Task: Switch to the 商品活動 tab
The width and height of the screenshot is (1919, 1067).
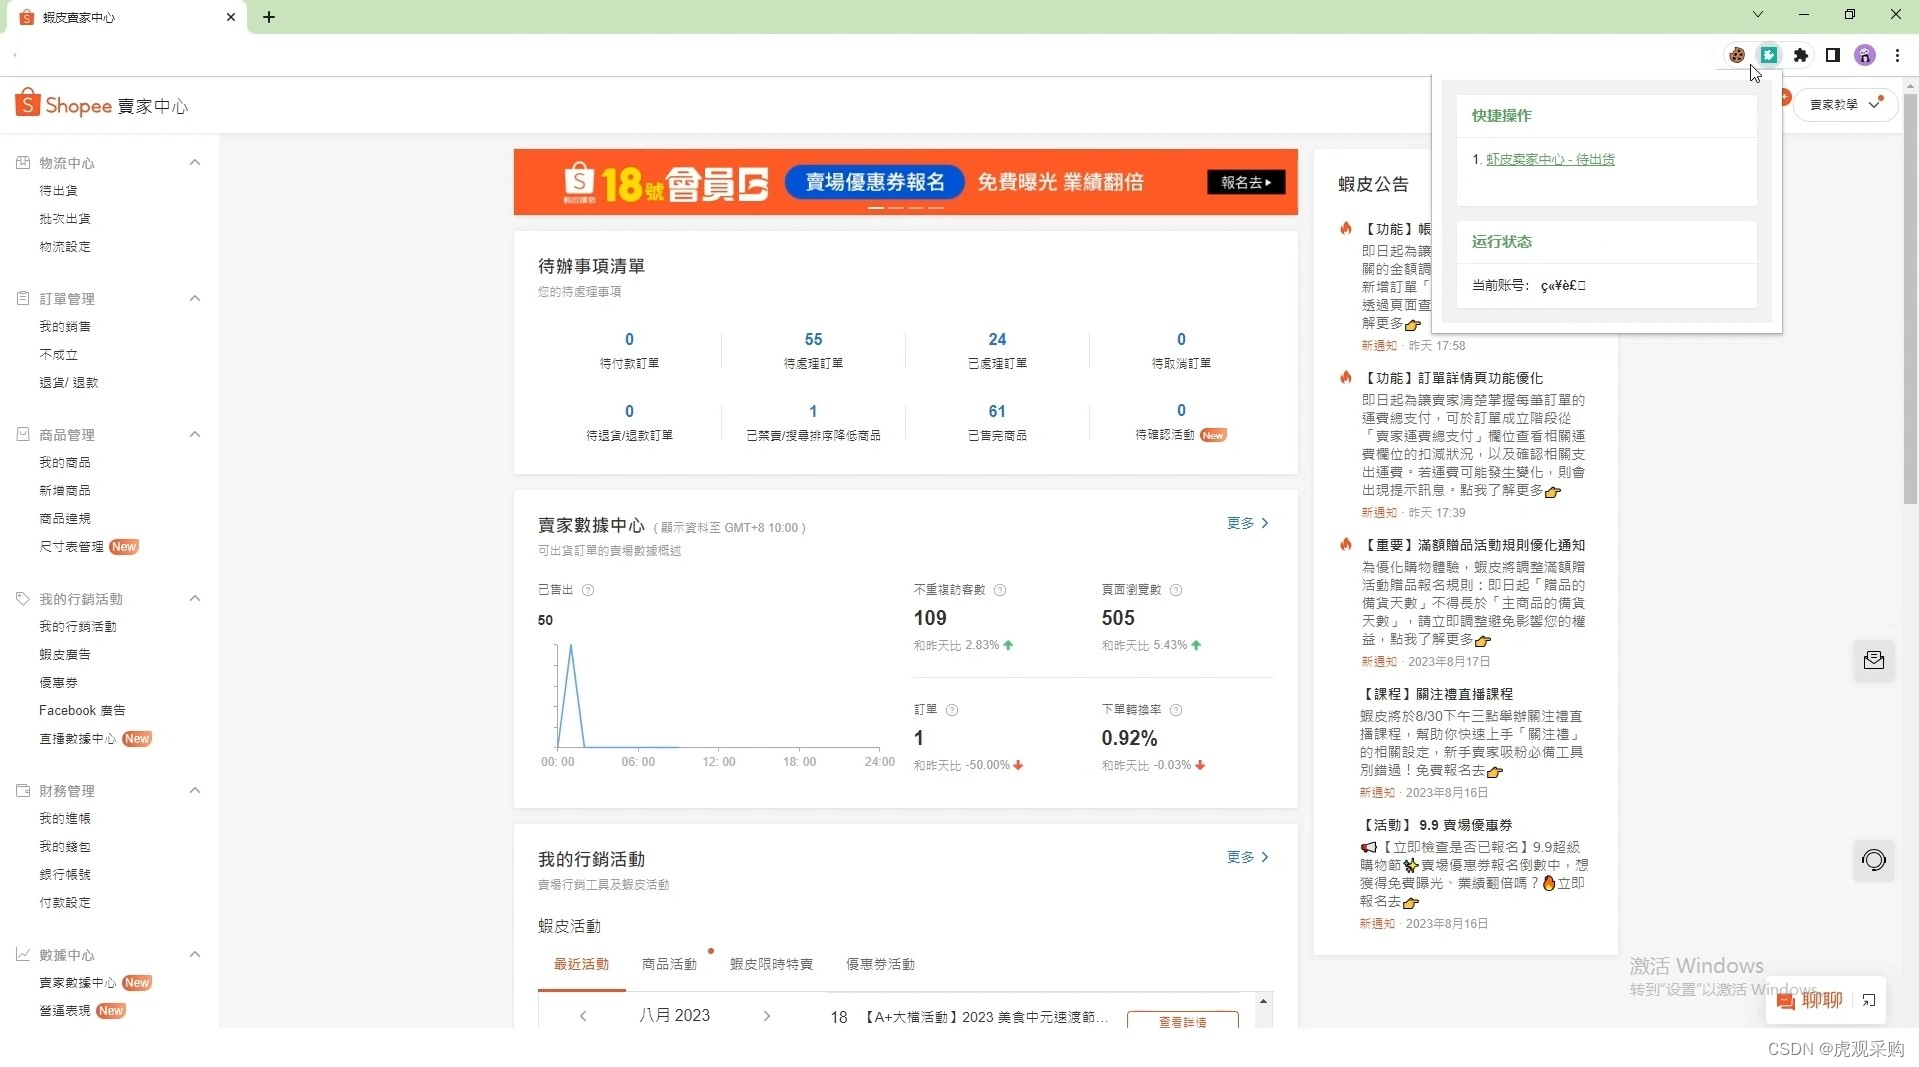Action: [x=669, y=964]
